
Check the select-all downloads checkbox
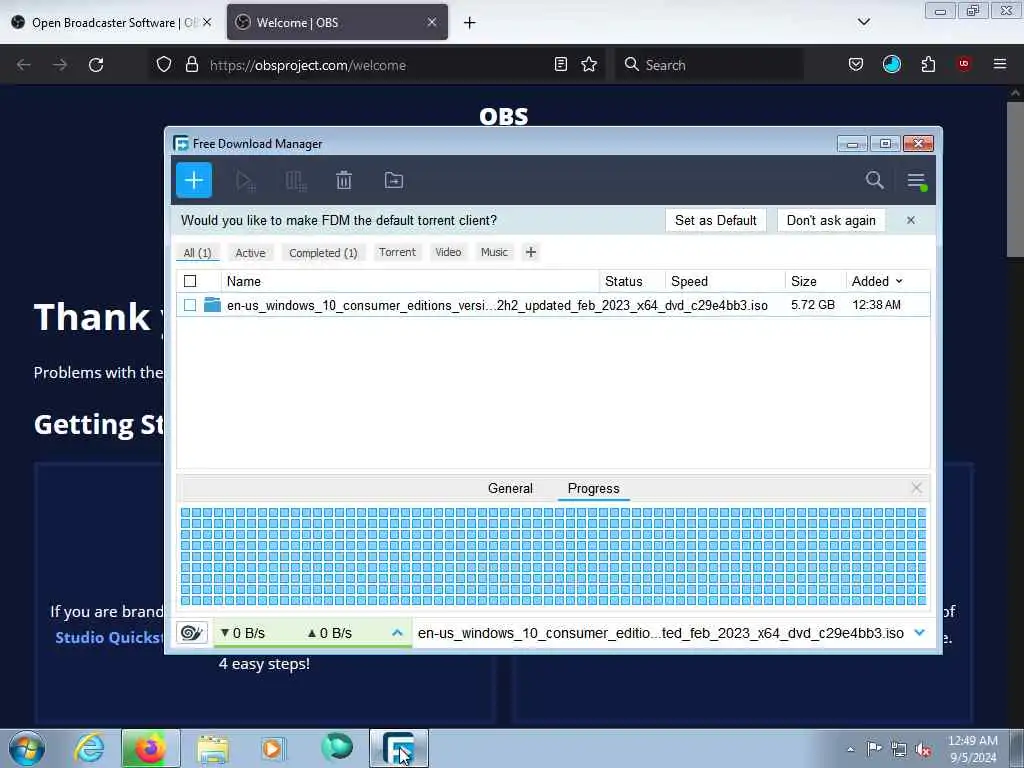point(190,281)
